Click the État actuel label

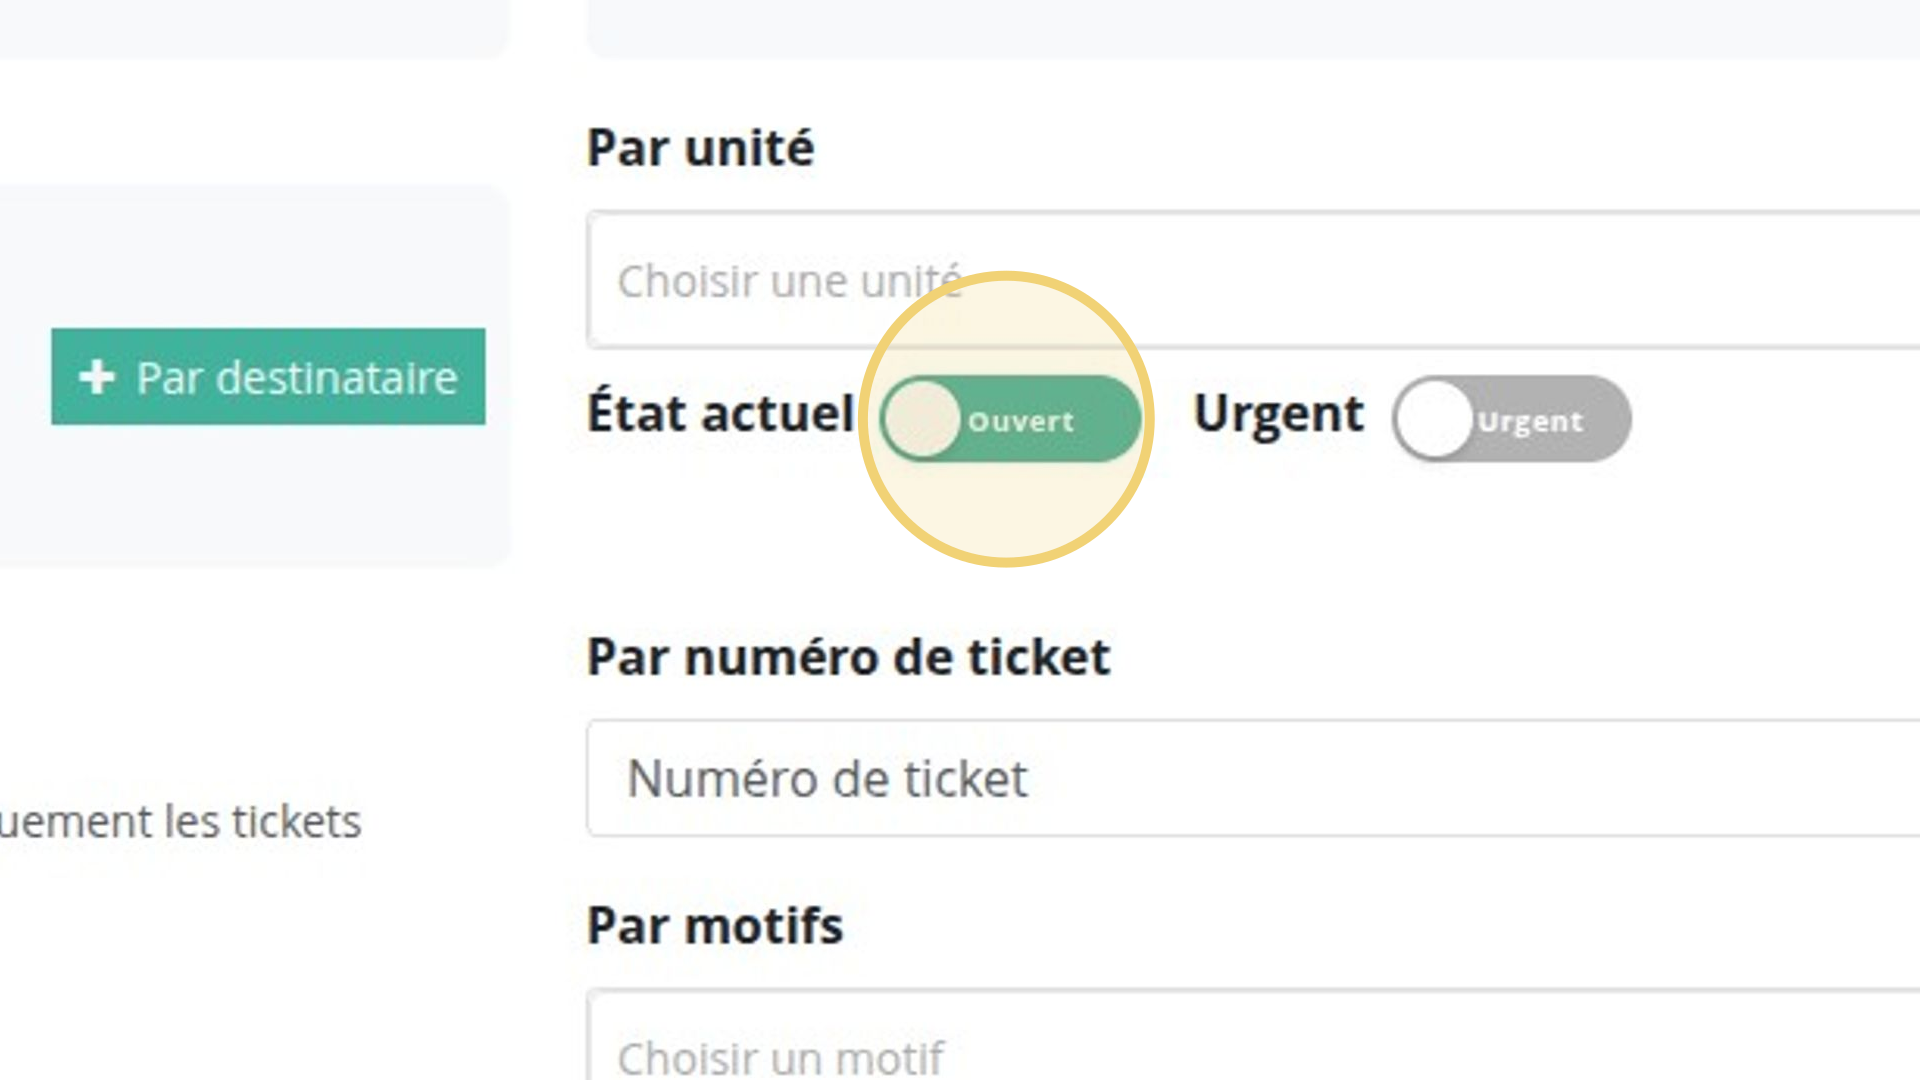click(x=720, y=413)
